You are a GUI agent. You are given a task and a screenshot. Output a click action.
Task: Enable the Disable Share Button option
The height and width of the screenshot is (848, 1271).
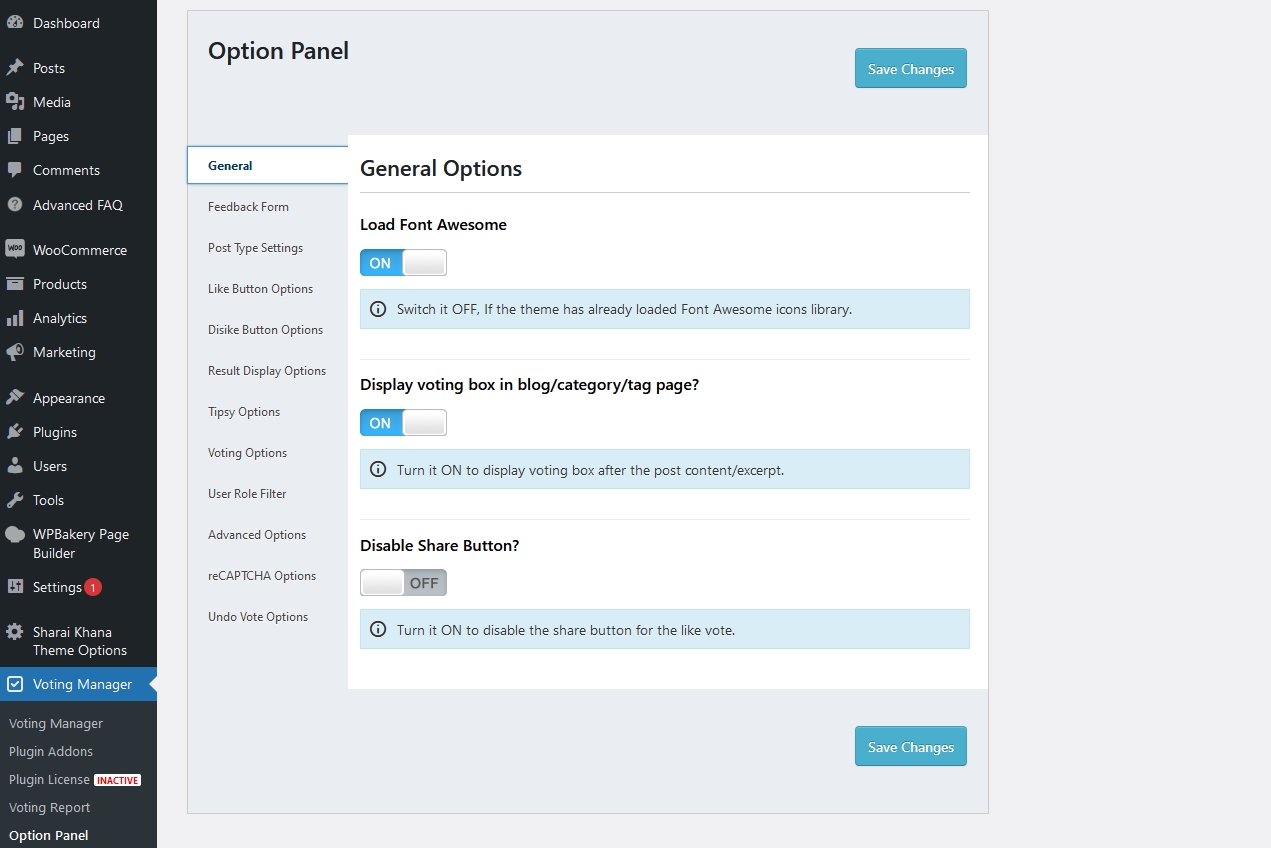click(403, 582)
